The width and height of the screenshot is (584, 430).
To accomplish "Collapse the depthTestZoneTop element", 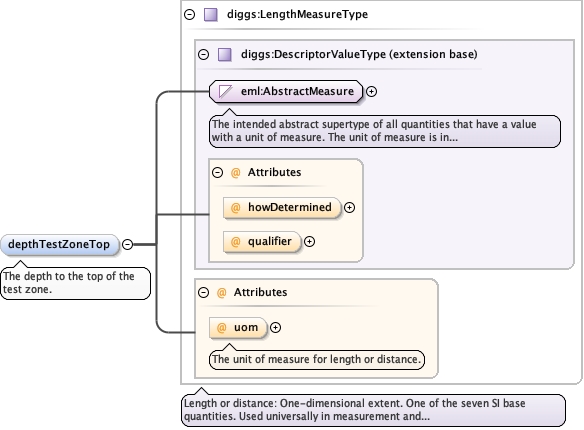I will [x=128, y=244].
